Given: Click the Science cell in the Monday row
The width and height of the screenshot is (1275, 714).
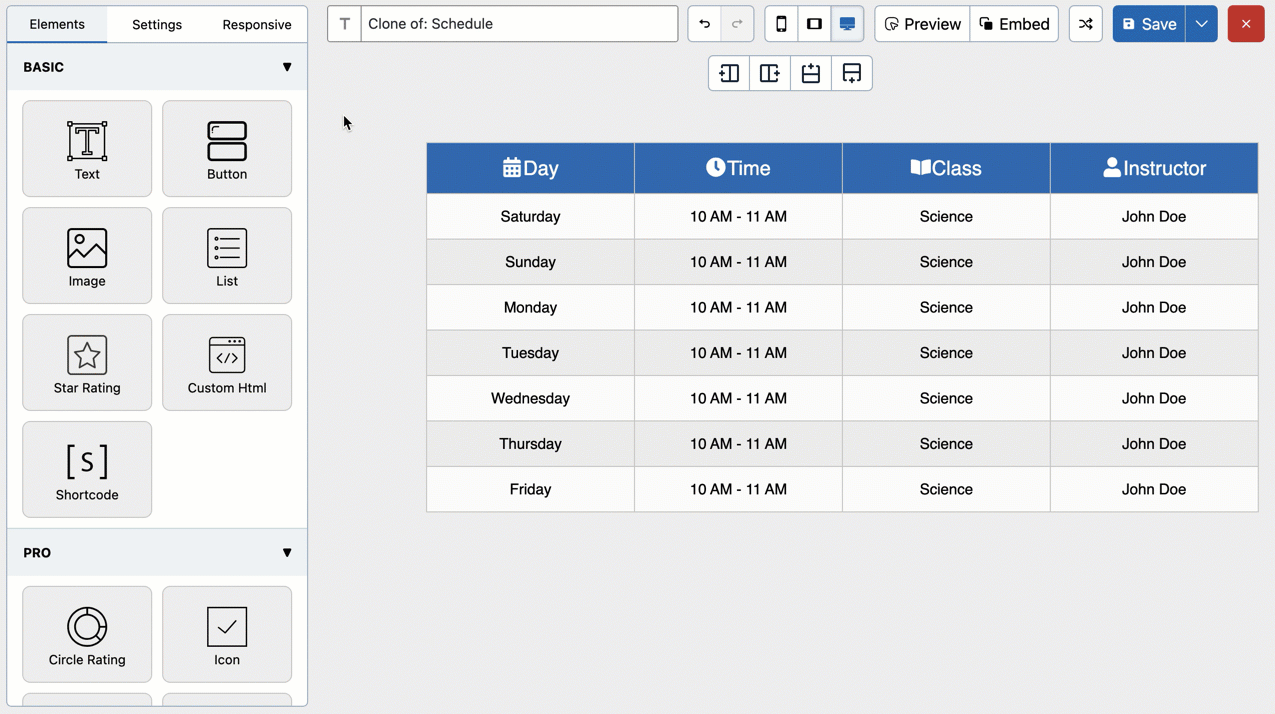Looking at the screenshot, I should point(946,308).
